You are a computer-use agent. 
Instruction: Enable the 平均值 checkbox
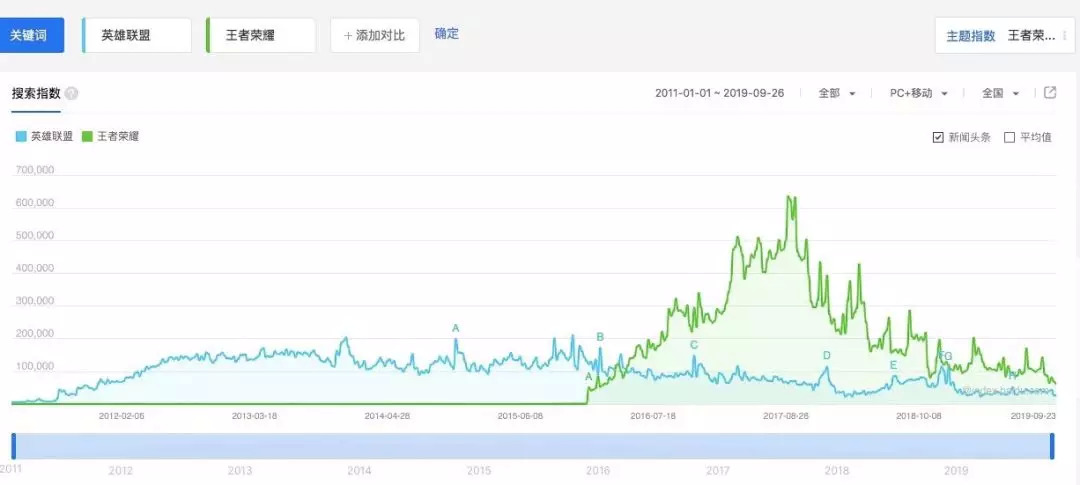click(1009, 137)
